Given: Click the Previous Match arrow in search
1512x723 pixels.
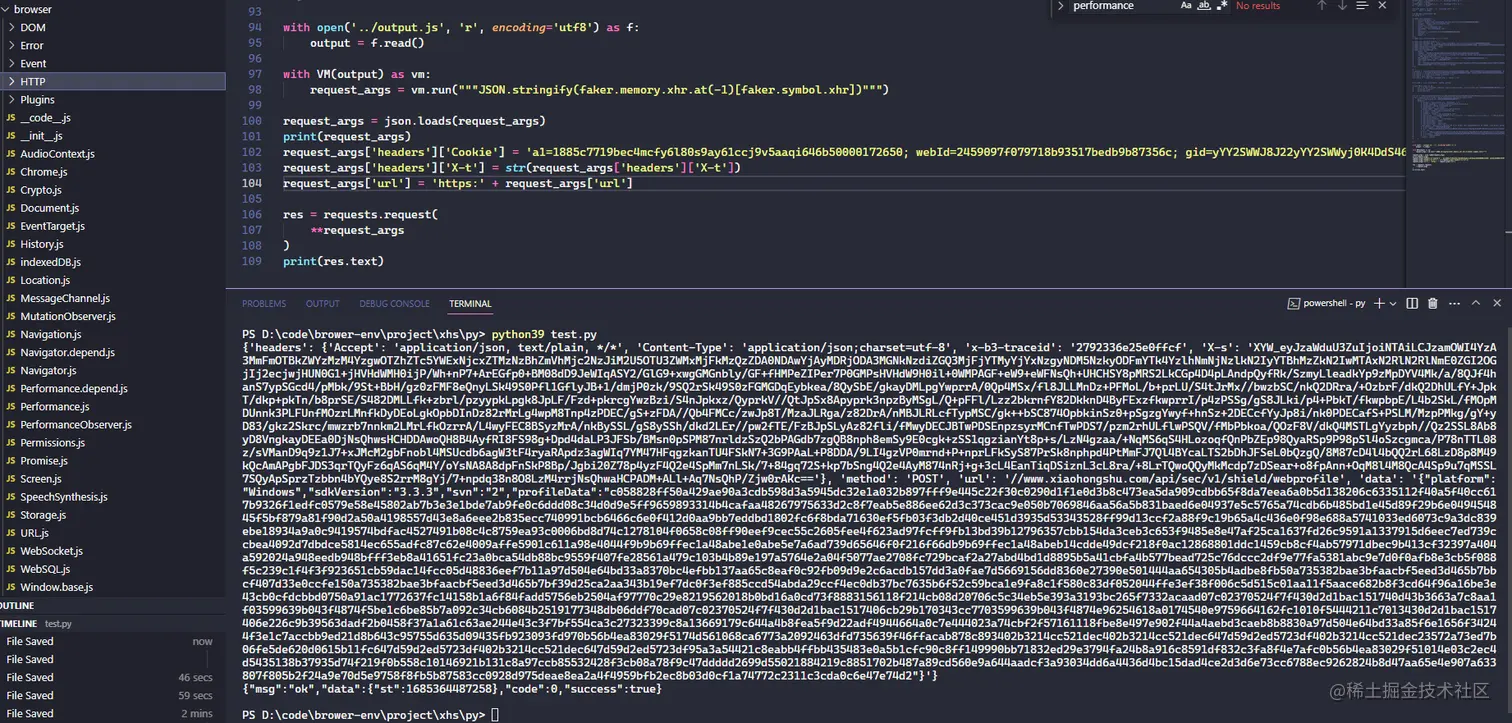Looking at the screenshot, I should click(1319, 6).
